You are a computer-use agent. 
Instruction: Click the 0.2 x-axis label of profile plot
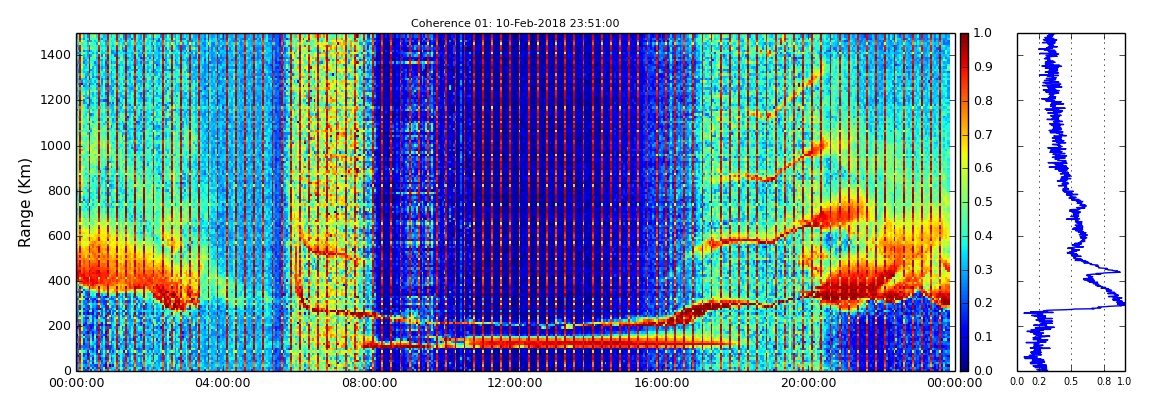(1040, 381)
